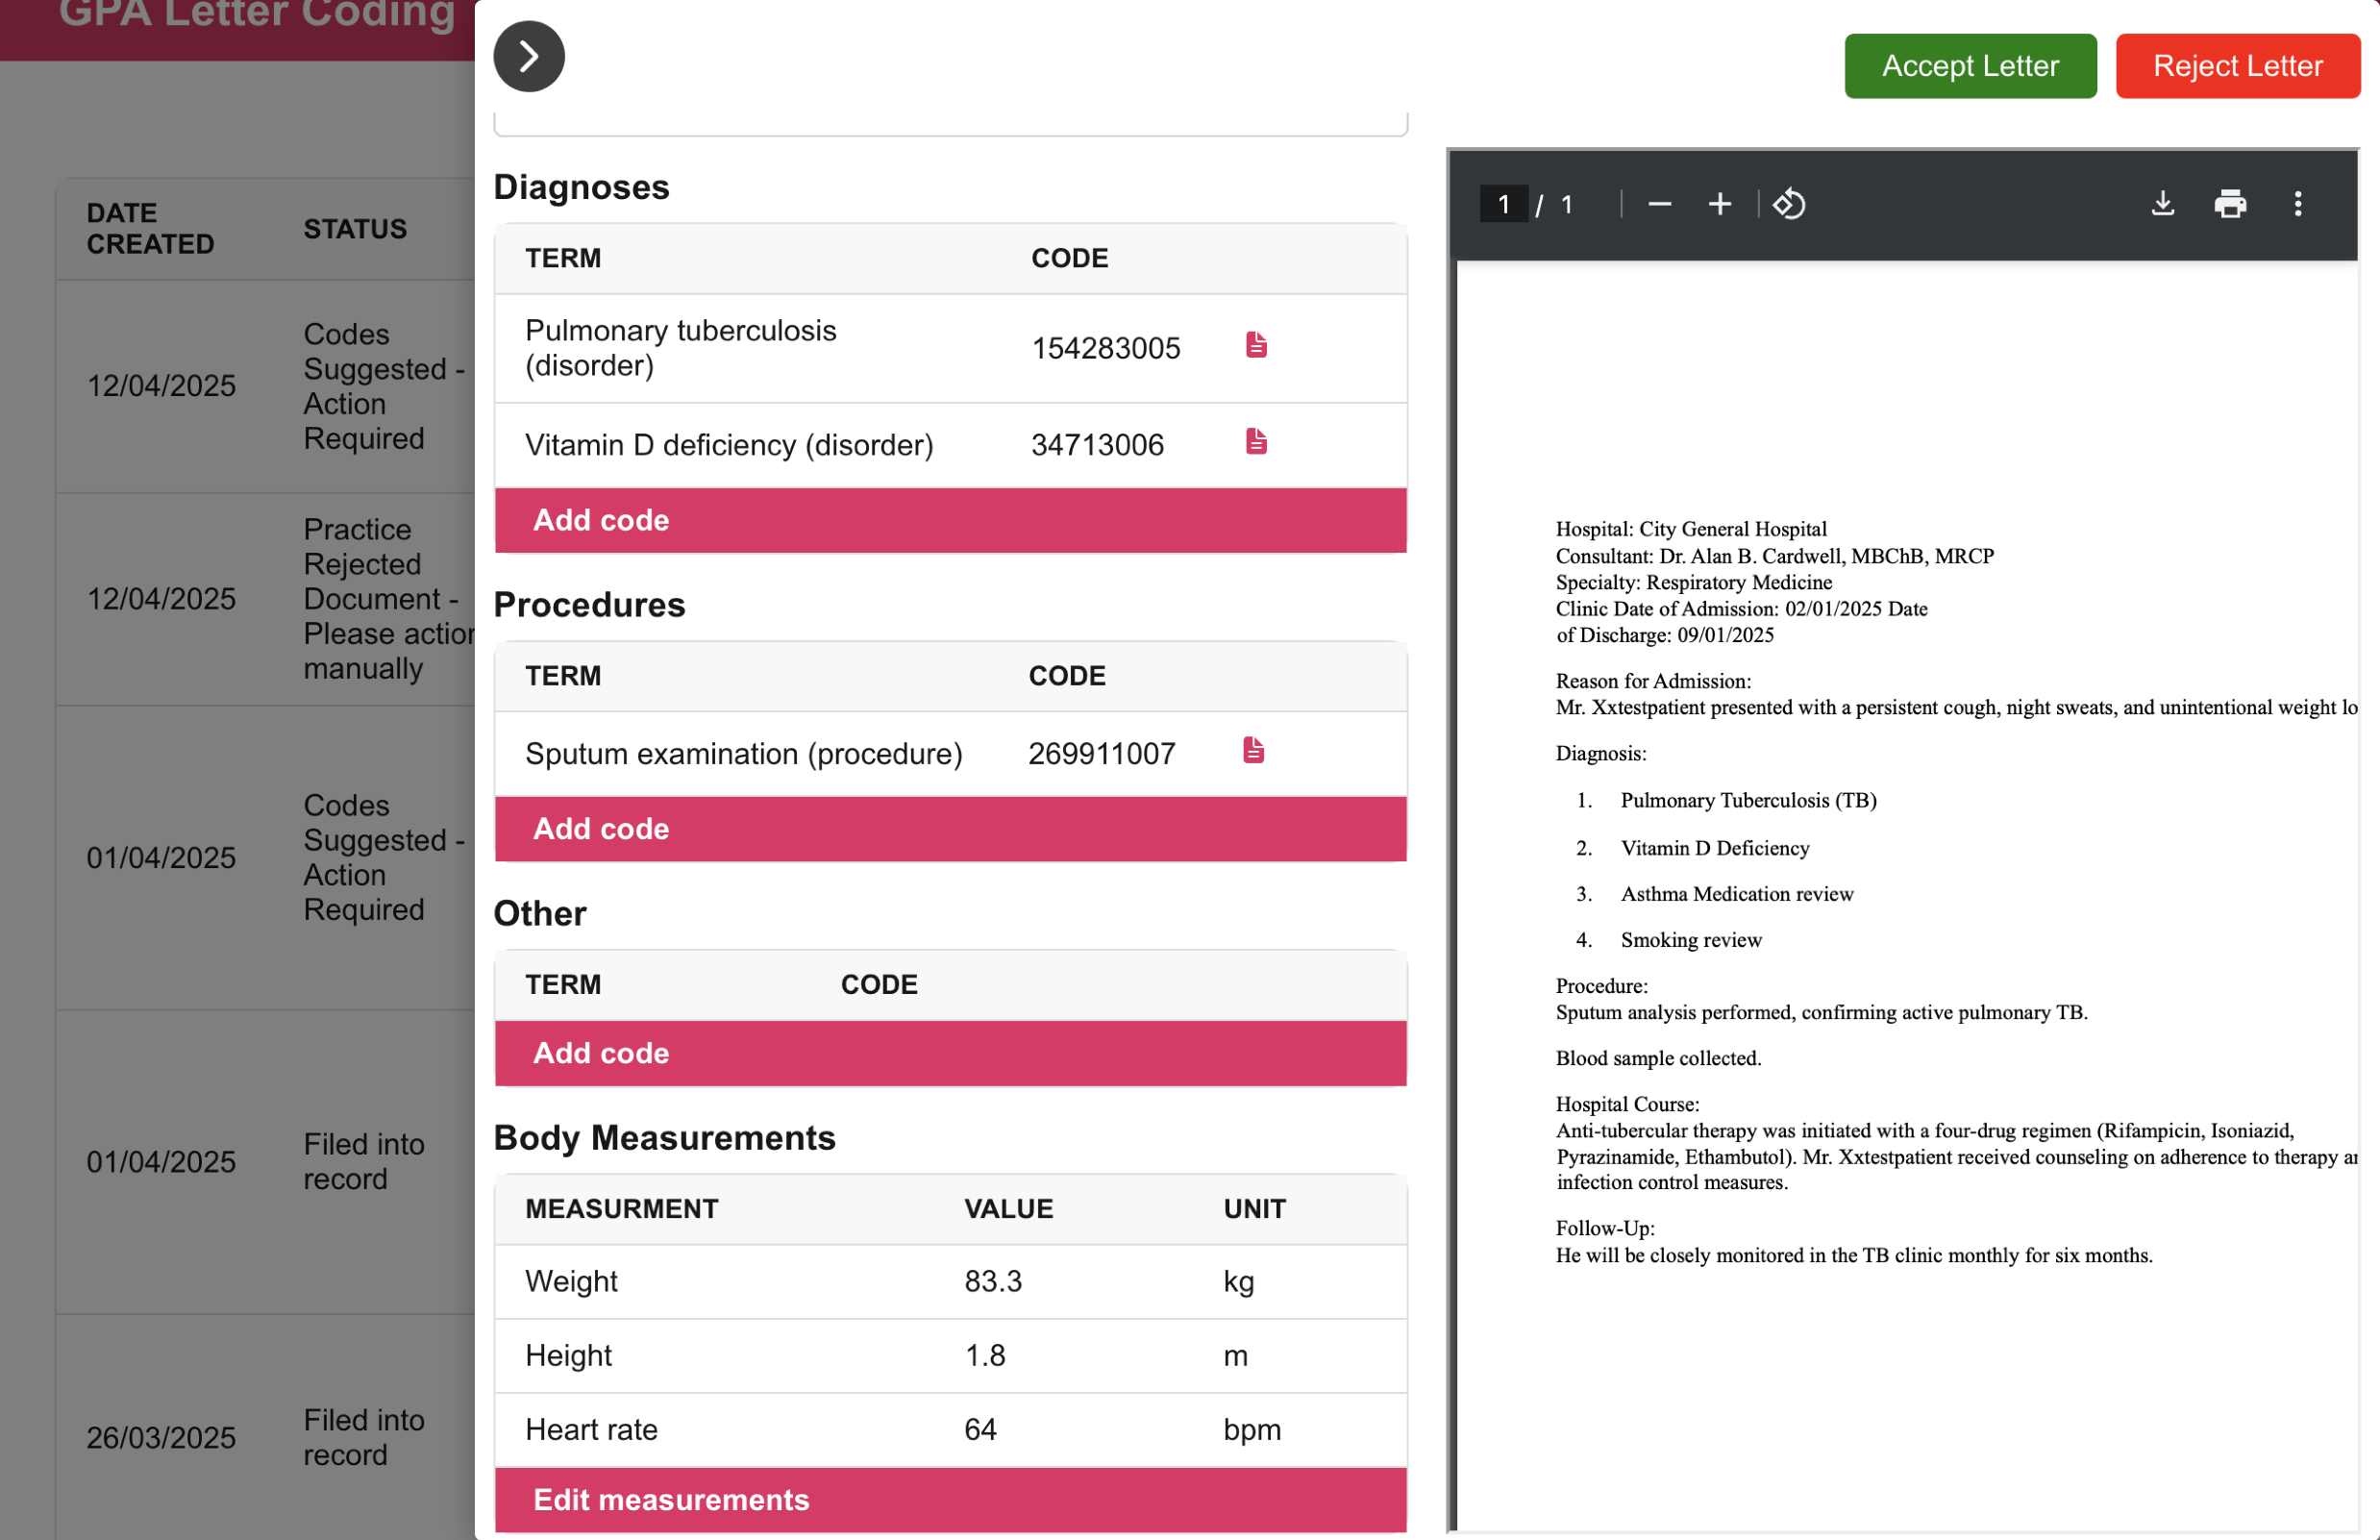The width and height of the screenshot is (2380, 1540).
Task: Collapse the letter panel with arrow button
Action: coord(529,57)
